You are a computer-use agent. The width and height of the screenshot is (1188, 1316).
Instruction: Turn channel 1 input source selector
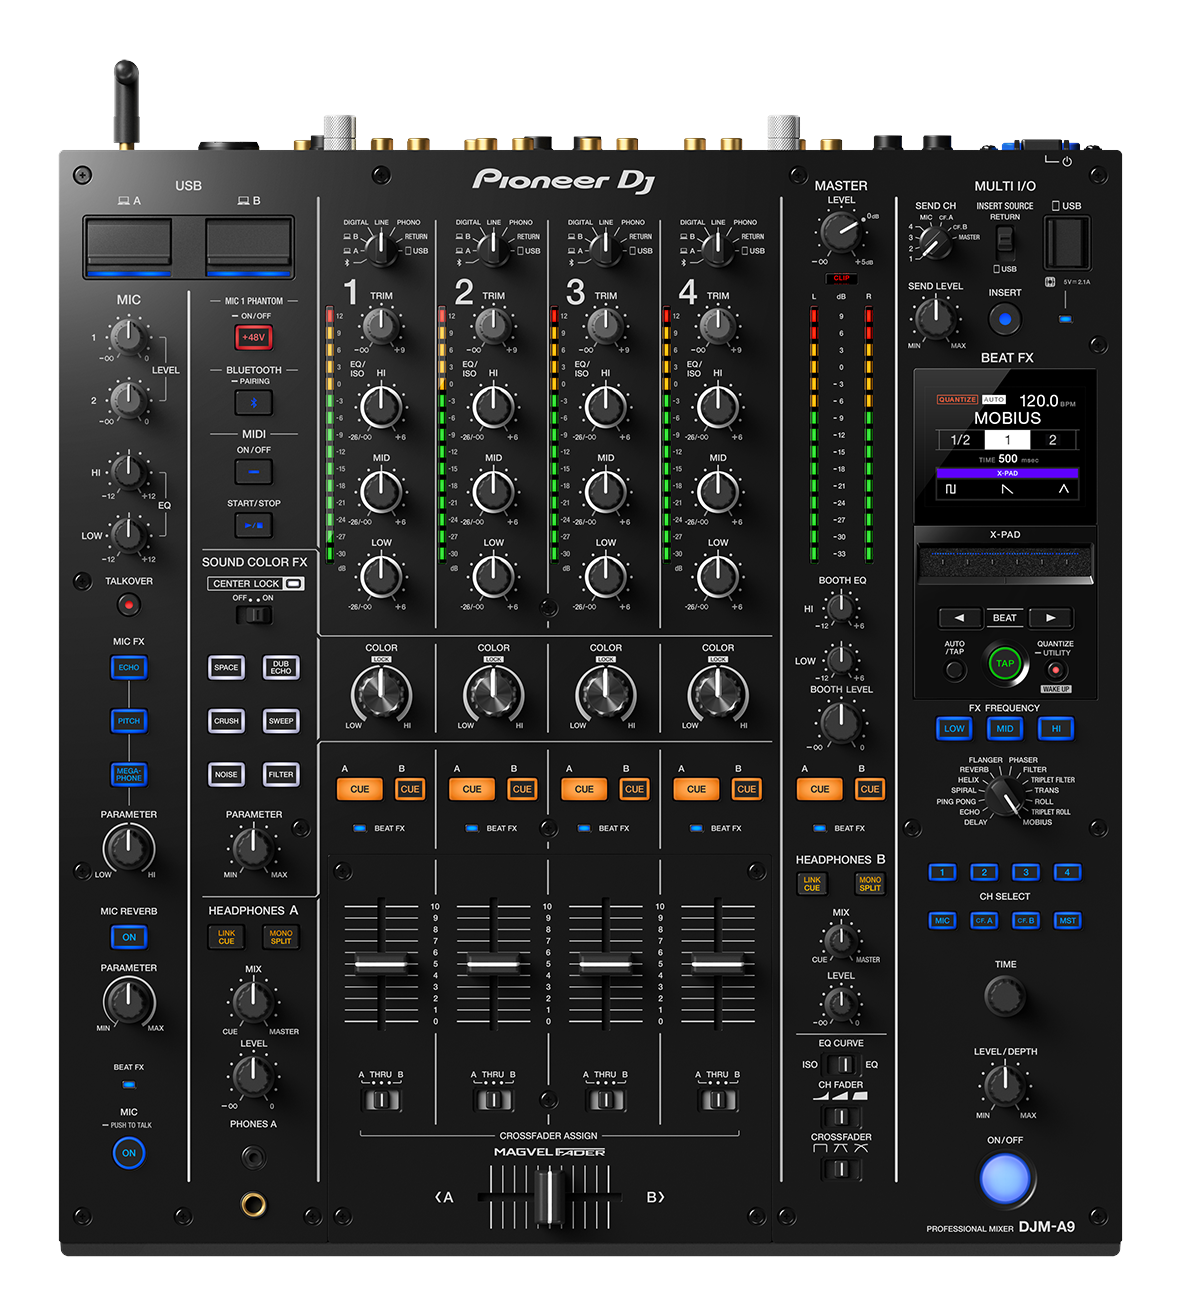(381, 247)
